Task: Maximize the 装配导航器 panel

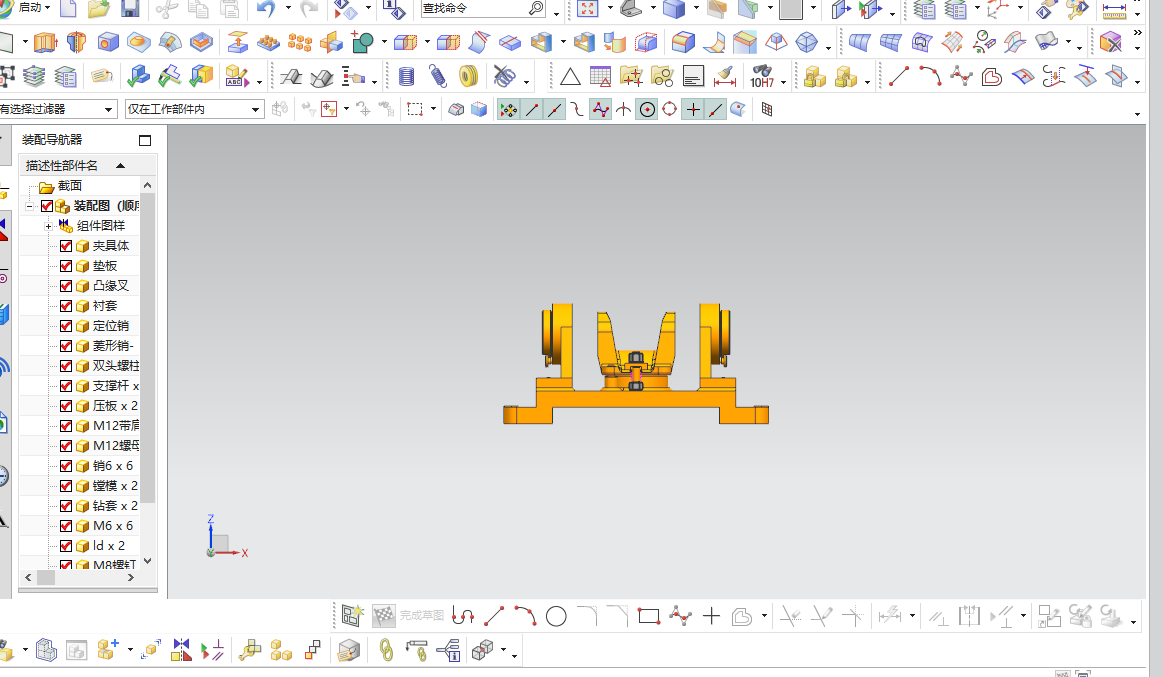Action: pos(145,140)
